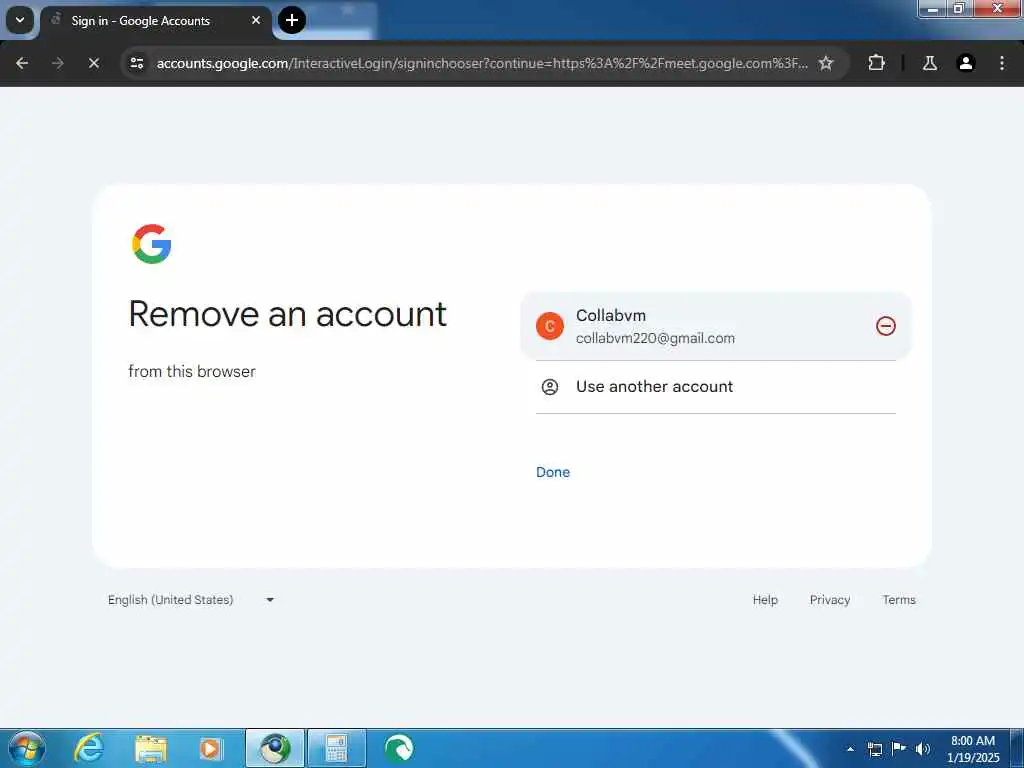This screenshot has width=1024, height=768.
Task: Open the Privacy link
Action: [x=829, y=600]
